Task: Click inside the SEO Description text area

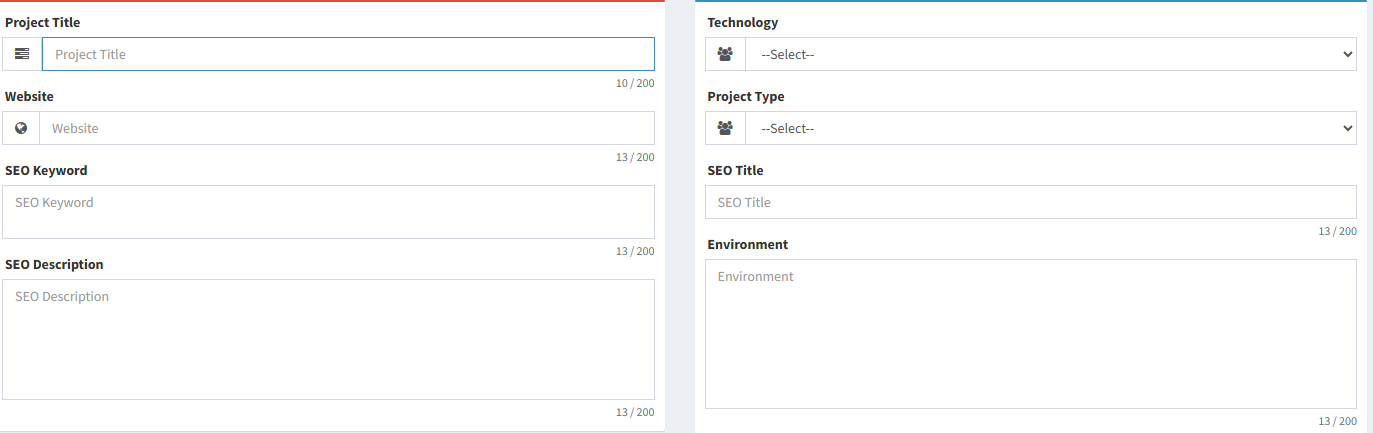Action: [328, 339]
